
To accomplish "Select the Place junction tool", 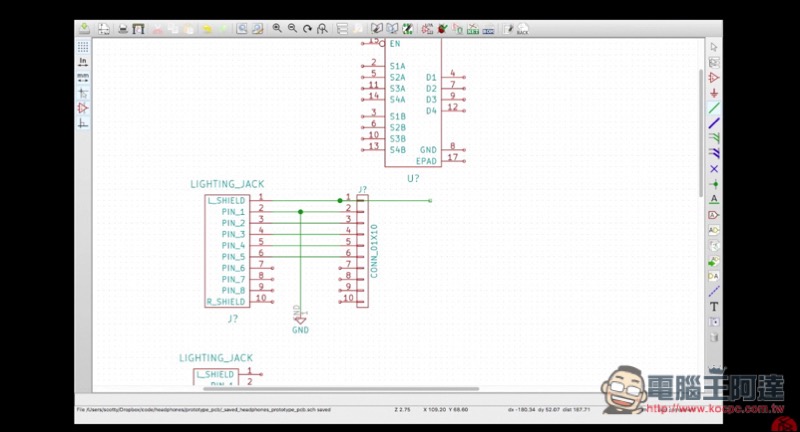I will 714,184.
